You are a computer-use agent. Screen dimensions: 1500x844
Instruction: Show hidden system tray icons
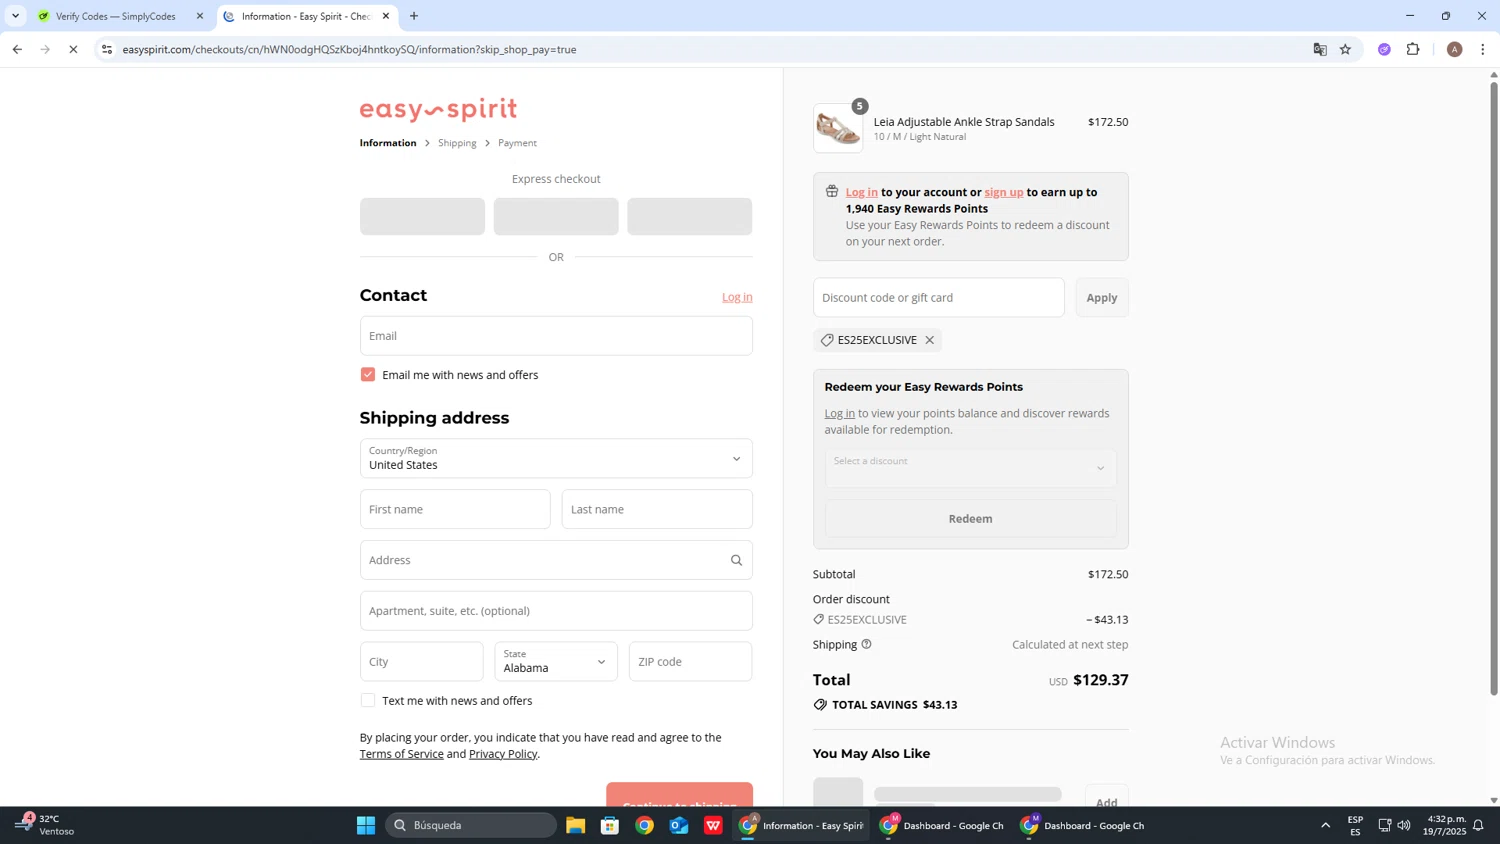tap(1326, 825)
